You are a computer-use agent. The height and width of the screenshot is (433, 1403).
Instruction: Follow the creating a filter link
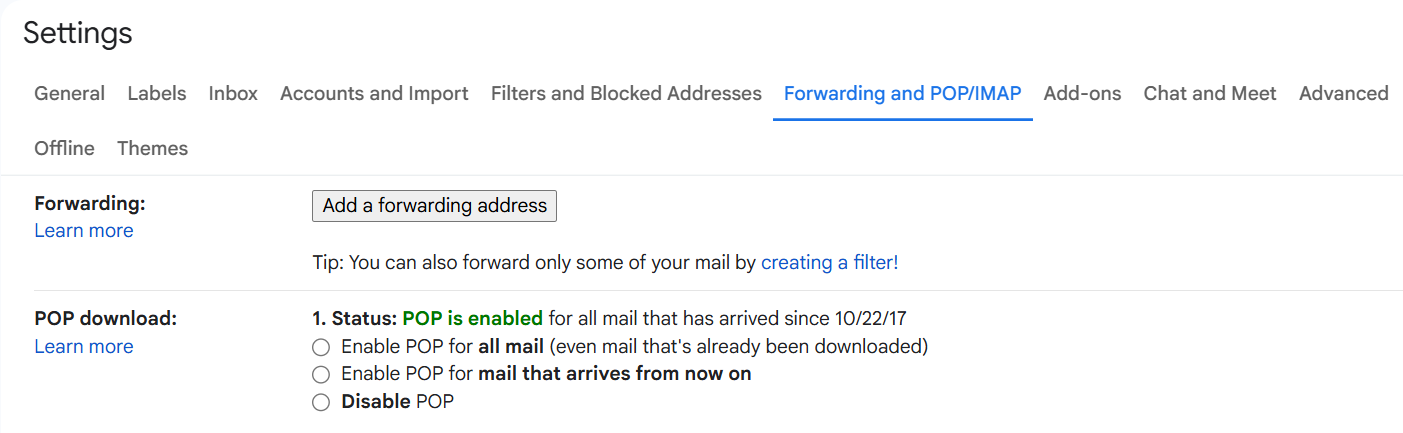click(829, 263)
